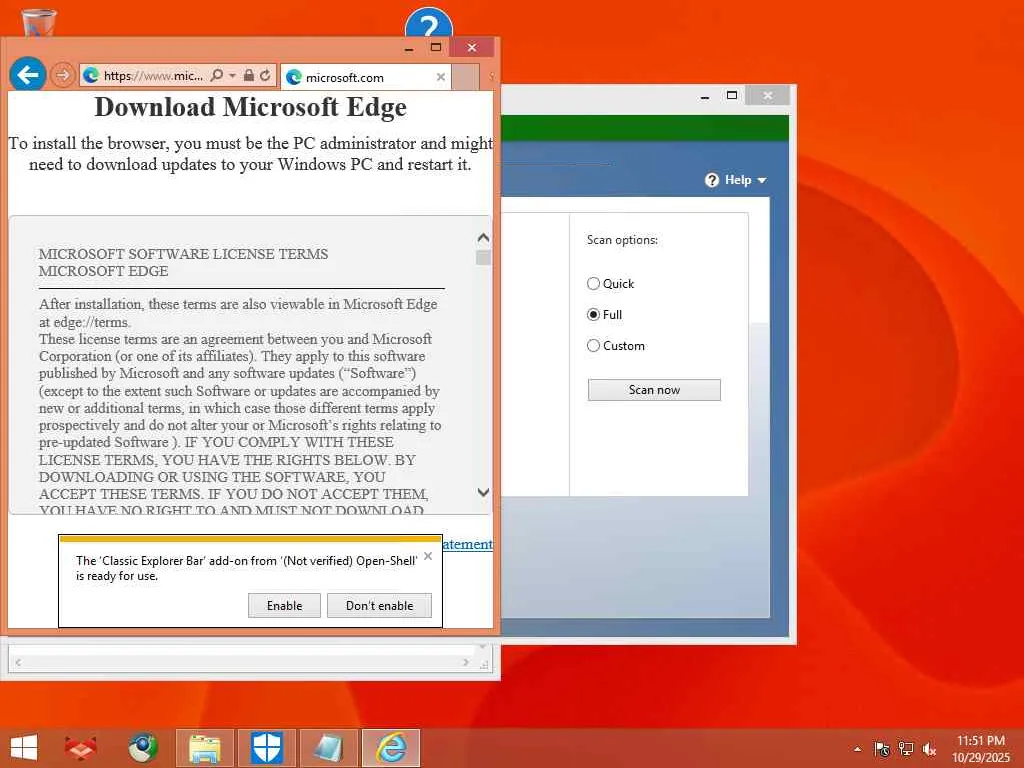This screenshot has width=1024, height=768.
Task: Minimize the Internet Explorer window
Action: coord(409,48)
